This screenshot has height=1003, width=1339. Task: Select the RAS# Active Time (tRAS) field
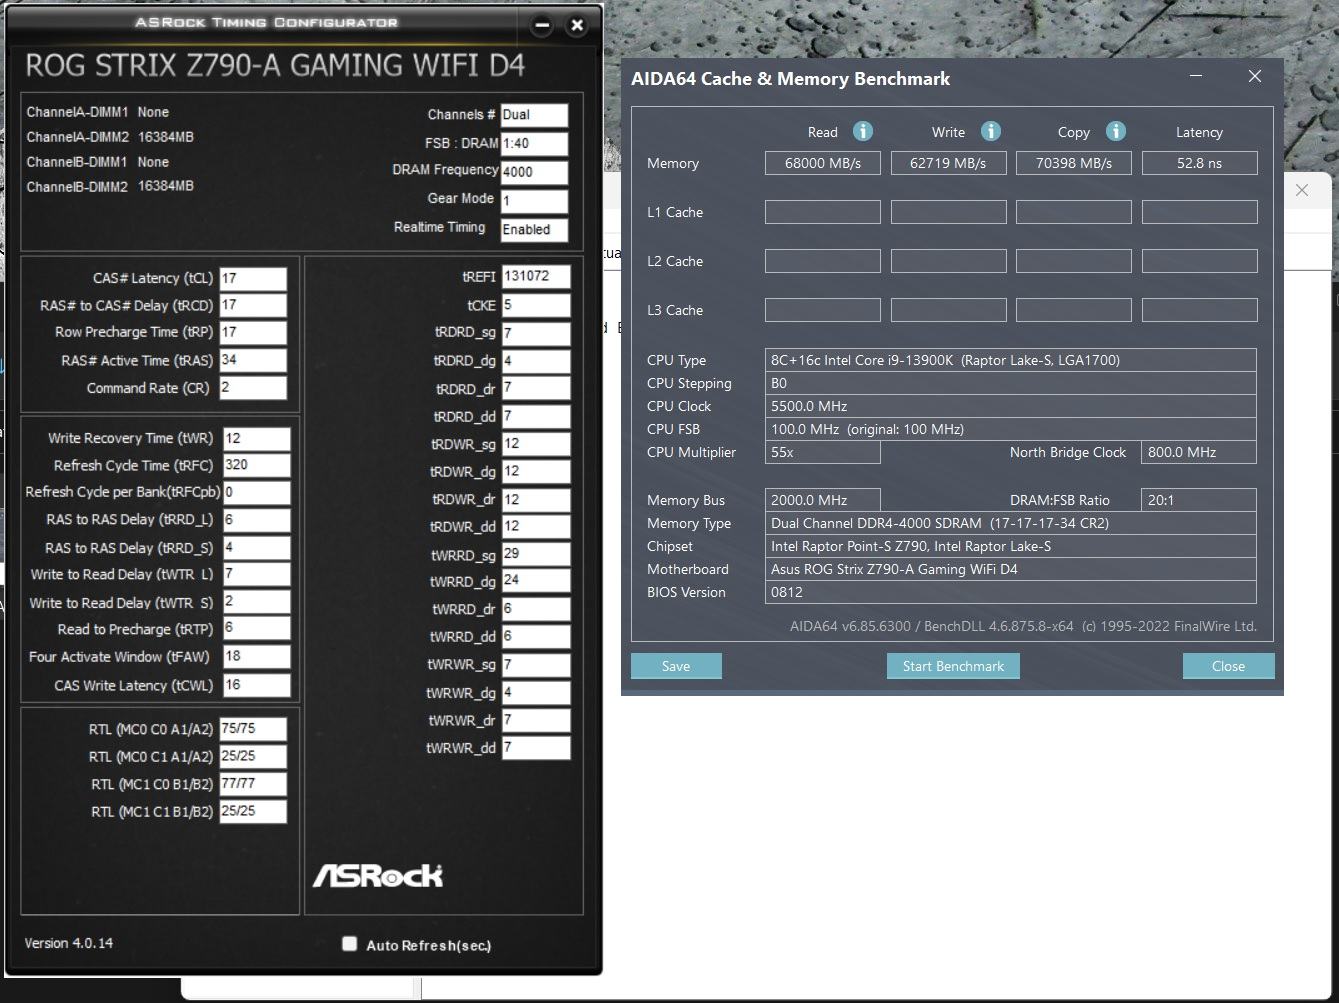point(252,360)
